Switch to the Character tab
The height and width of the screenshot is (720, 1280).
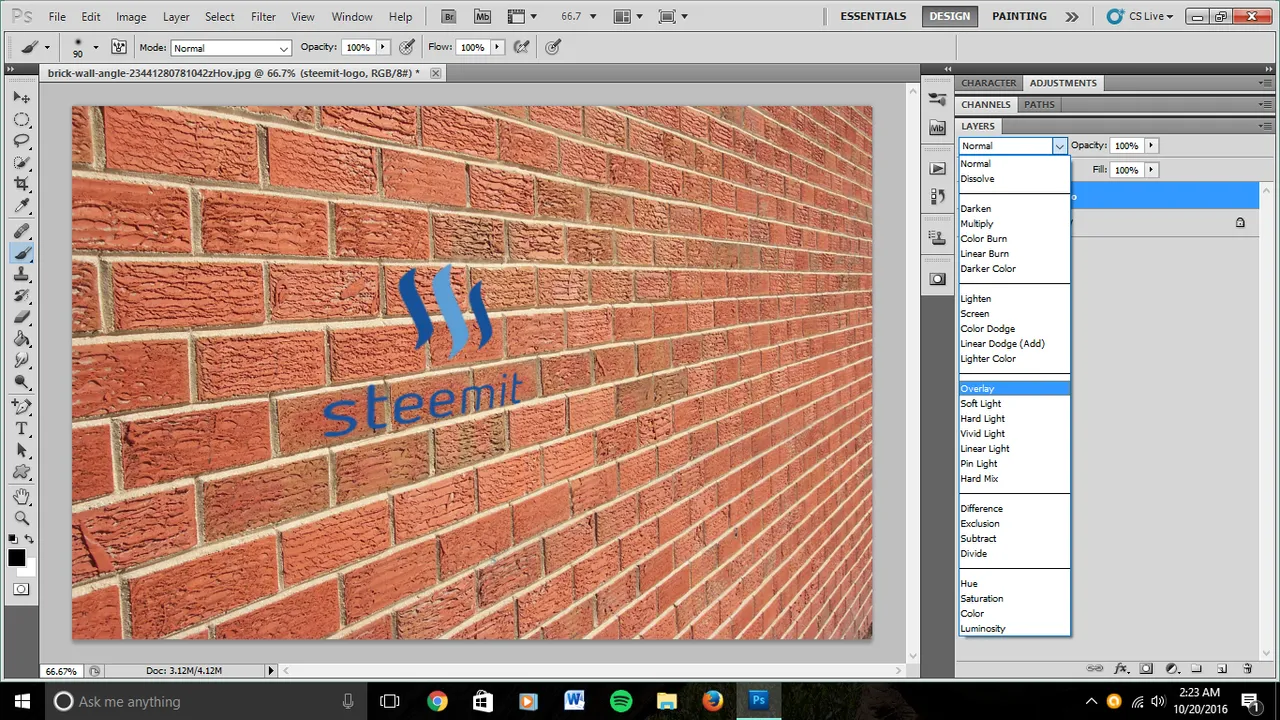tap(988, 83)
